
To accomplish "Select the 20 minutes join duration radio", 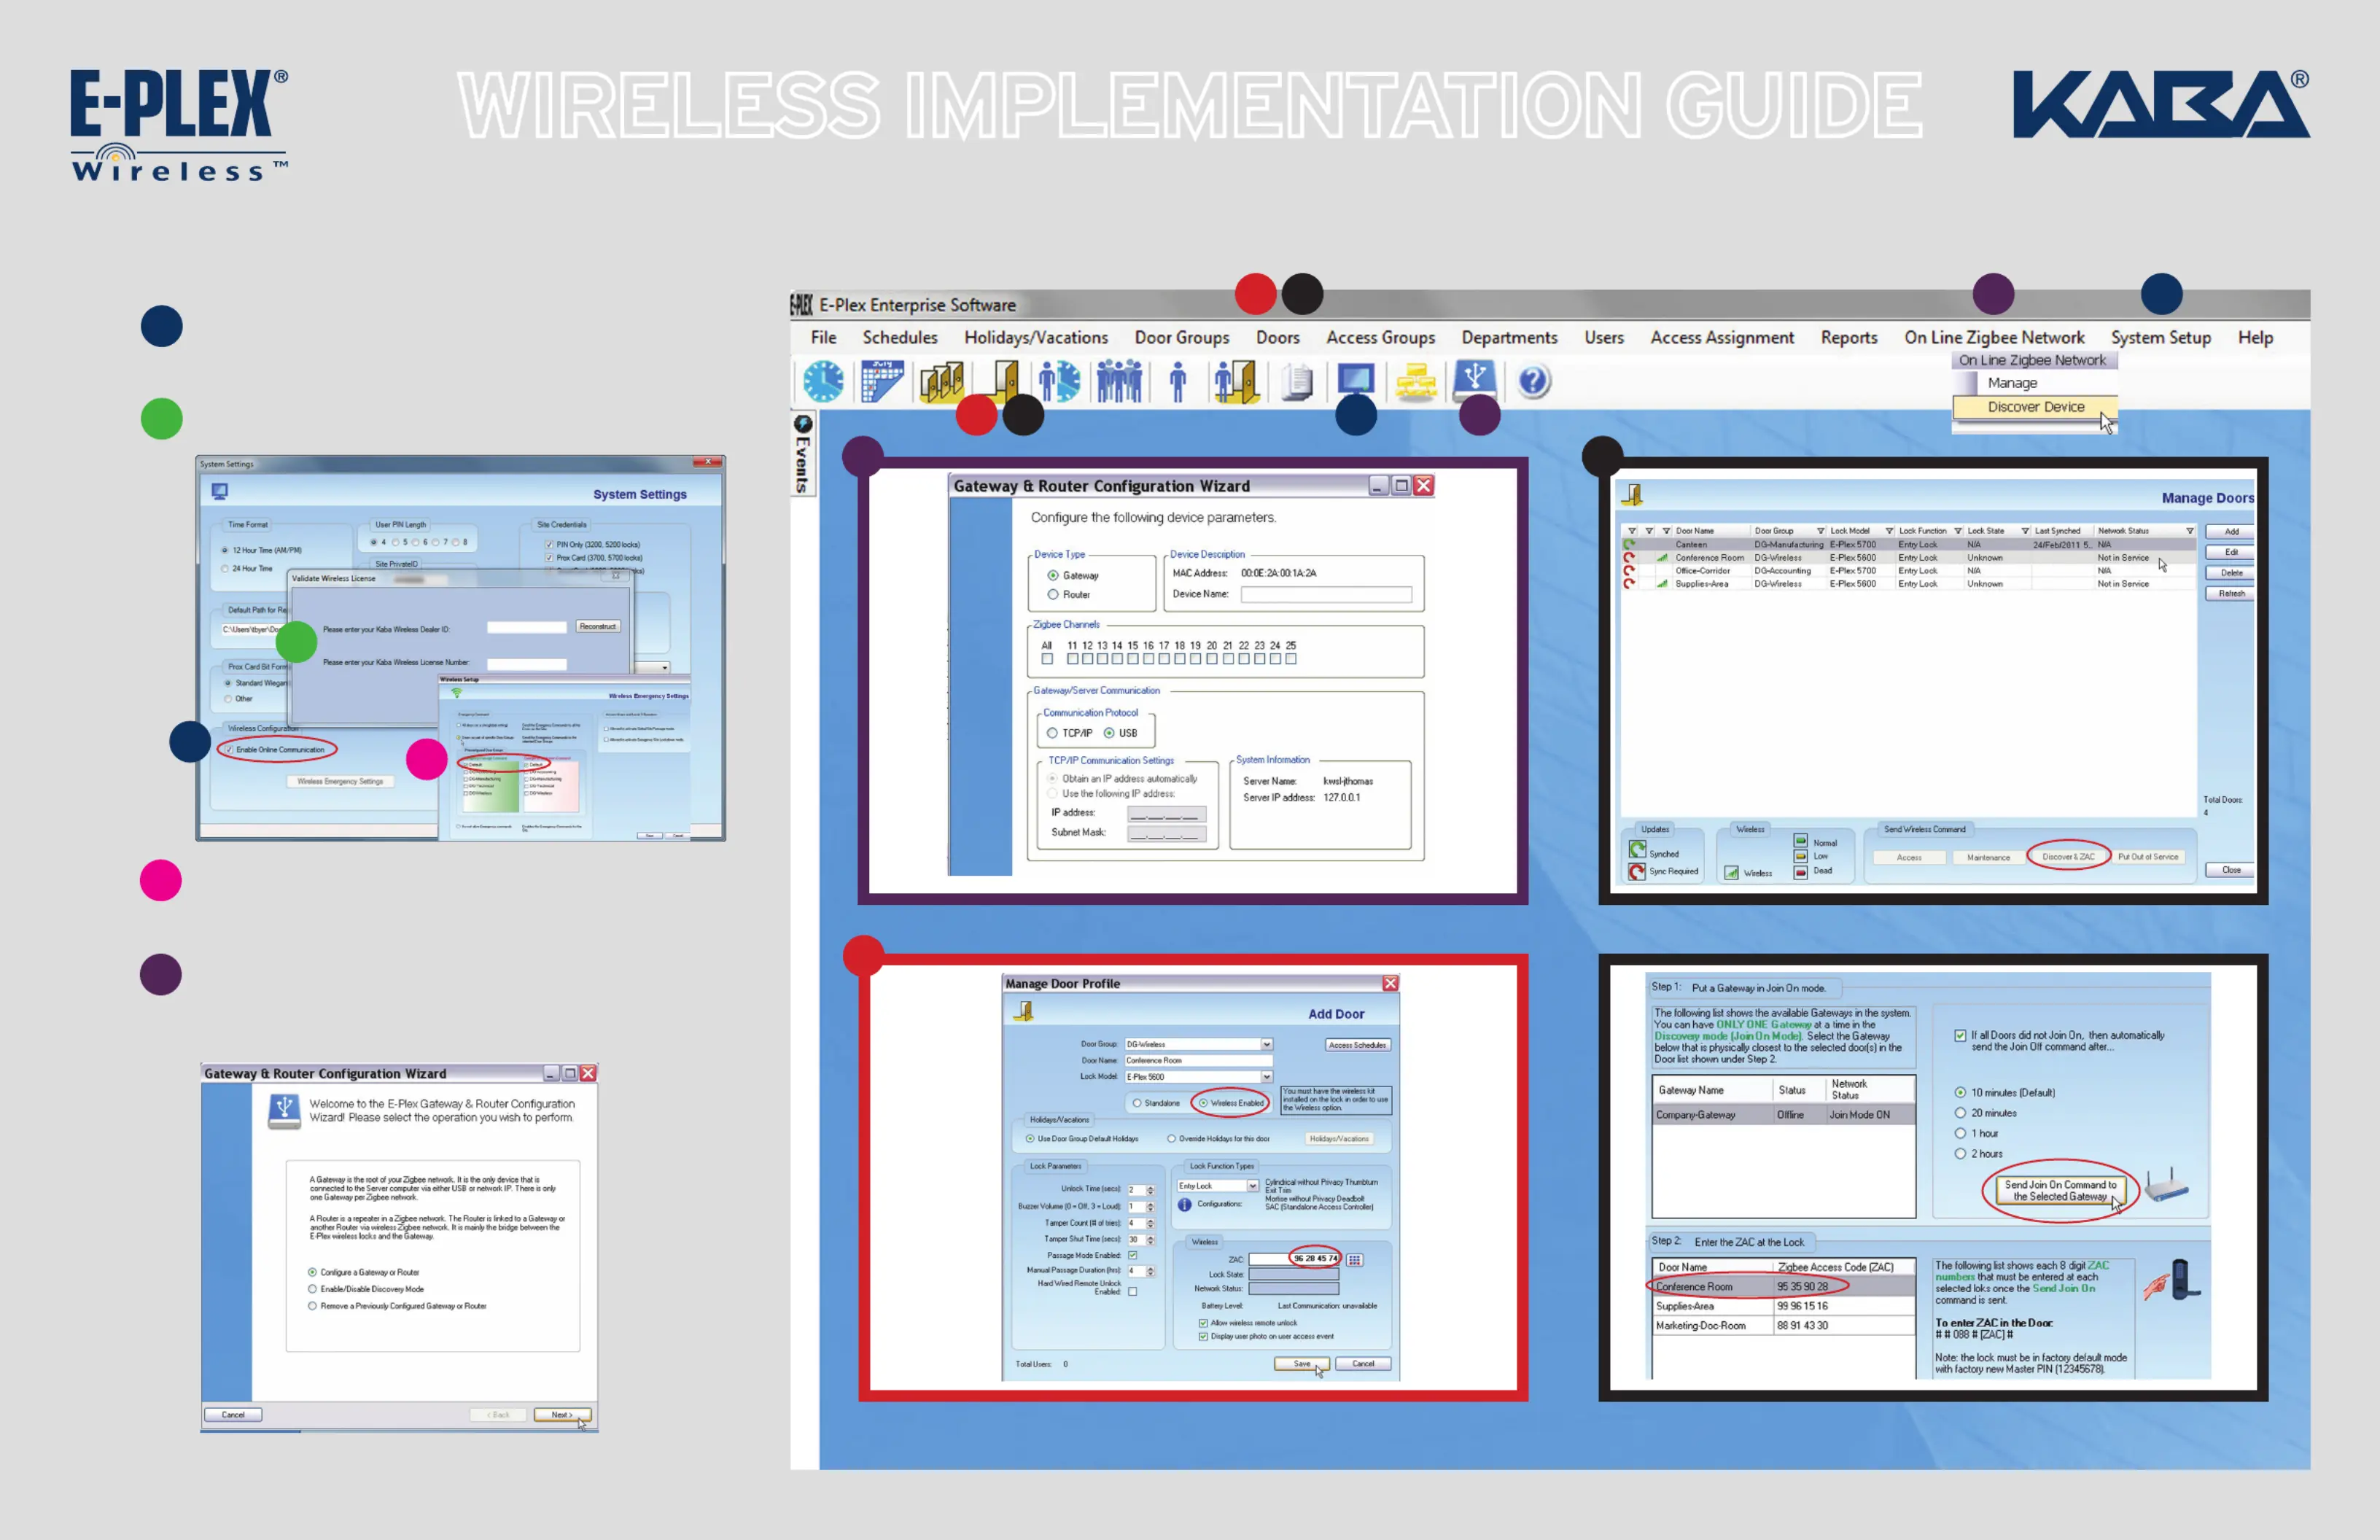I will (1960, 1113).
